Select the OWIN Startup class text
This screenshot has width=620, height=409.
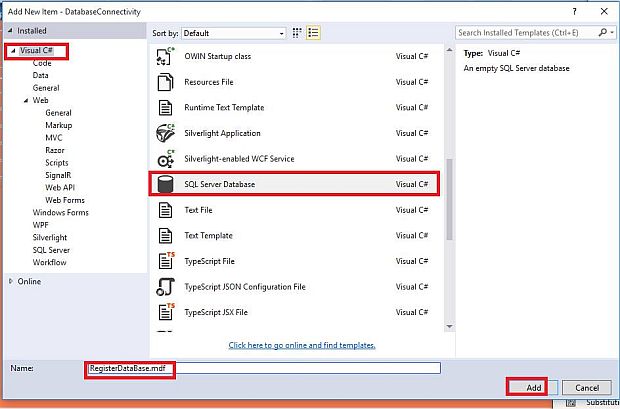click(x=217, y=56)
